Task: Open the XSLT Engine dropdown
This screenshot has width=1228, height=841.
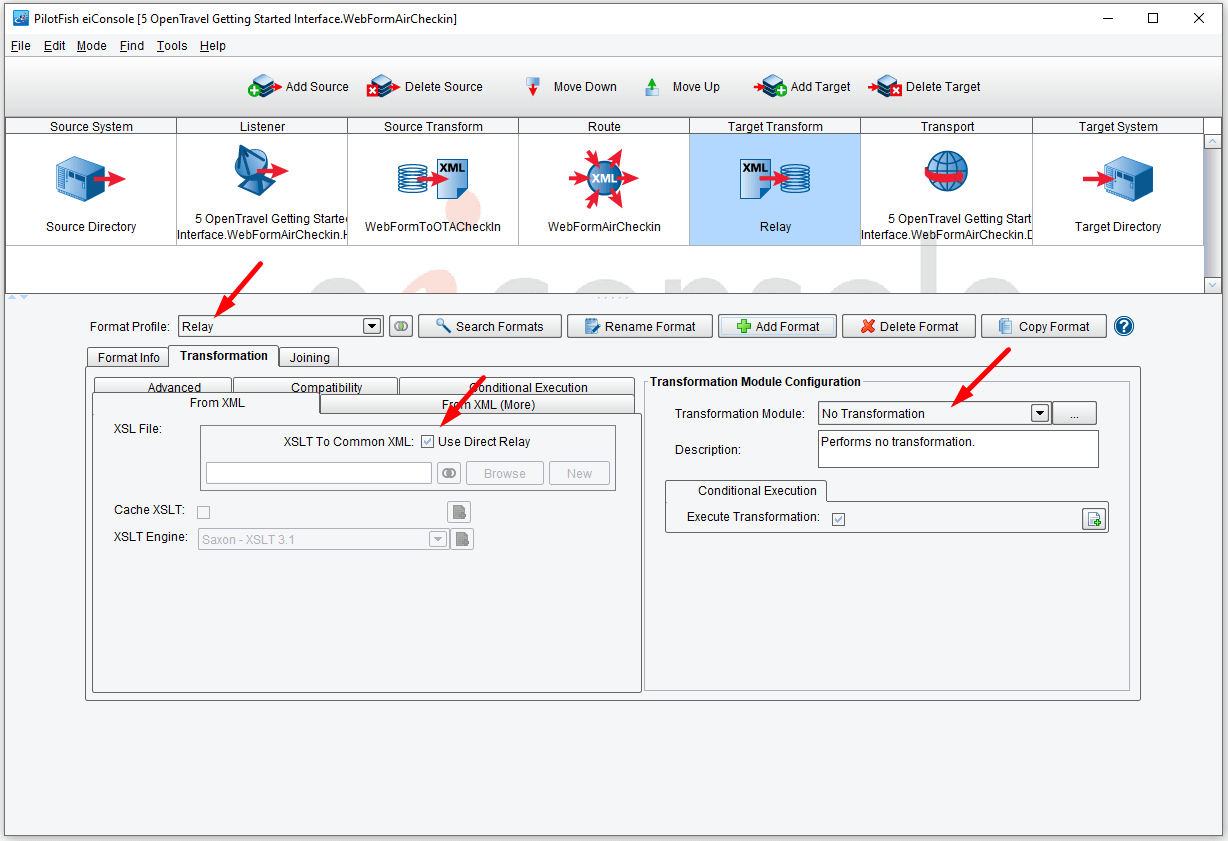Action: pyautogui.click(x=438, y=540)
